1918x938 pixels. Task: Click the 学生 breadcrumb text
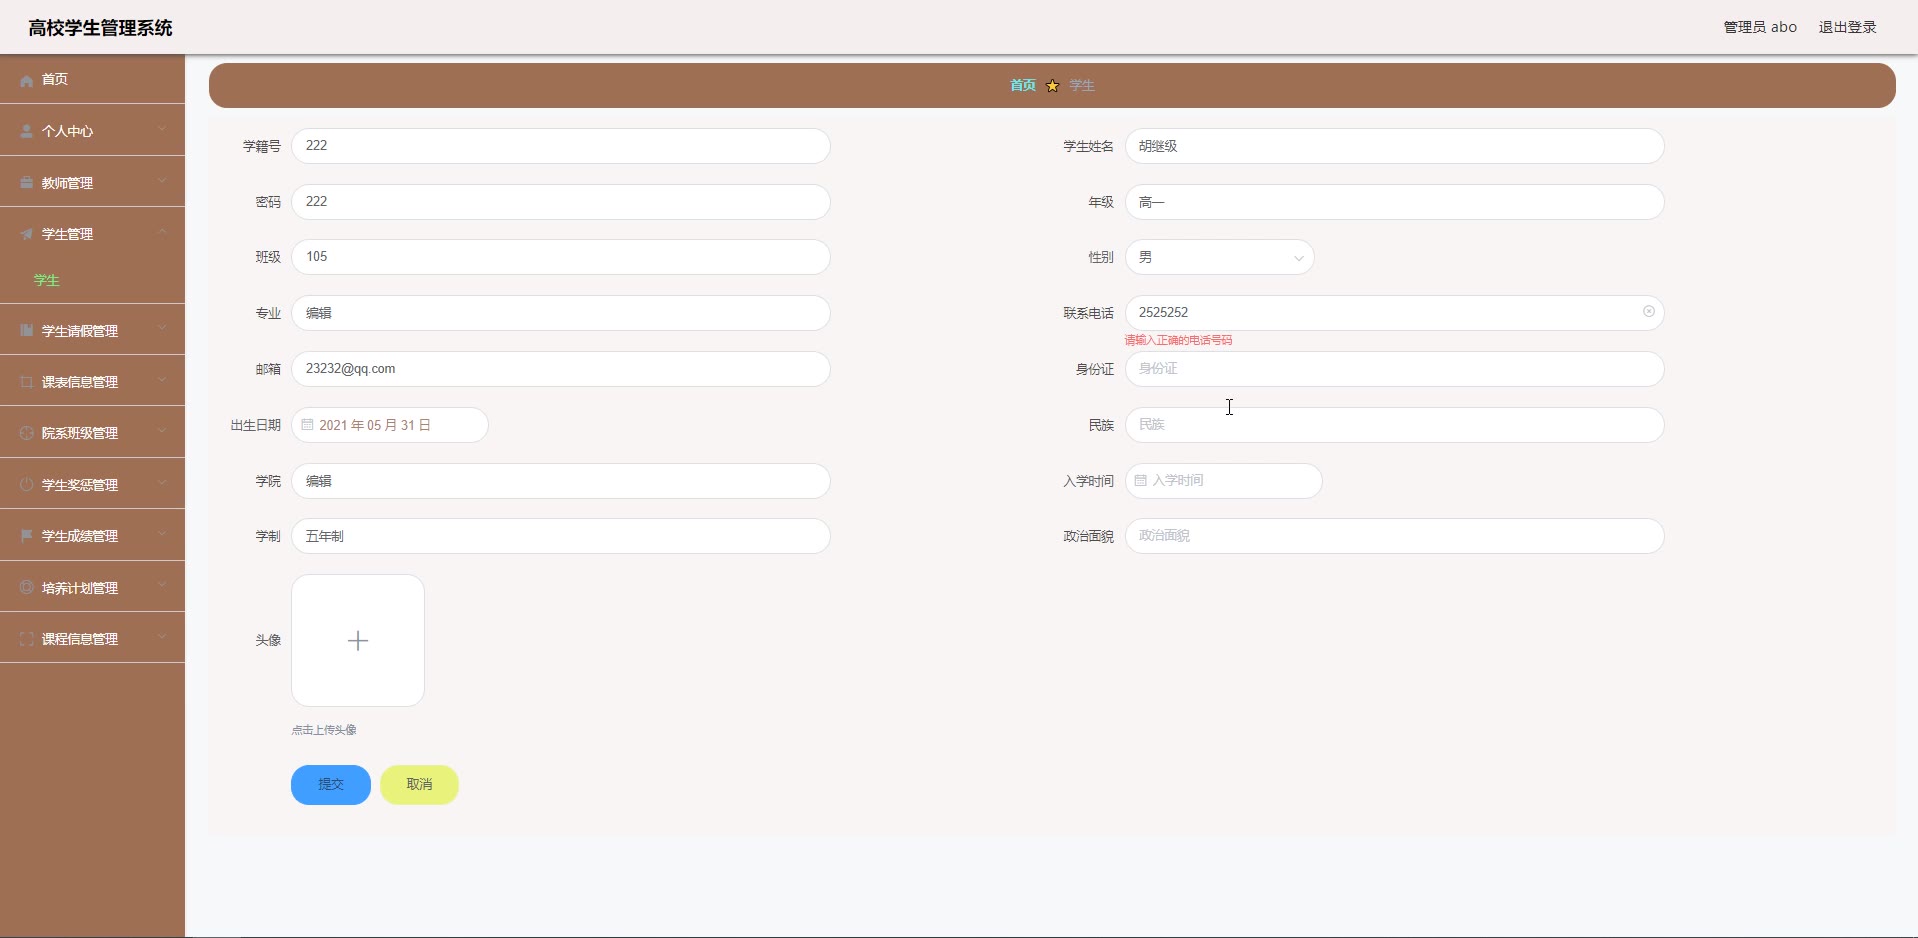[x=1082, y=86]
